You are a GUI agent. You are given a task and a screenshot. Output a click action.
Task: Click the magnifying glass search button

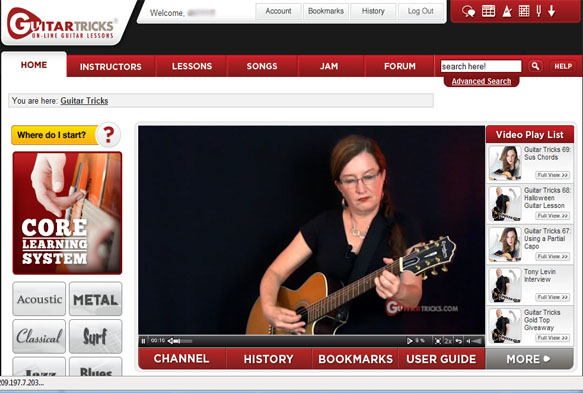pyautogui.click(x=535, y=66)
